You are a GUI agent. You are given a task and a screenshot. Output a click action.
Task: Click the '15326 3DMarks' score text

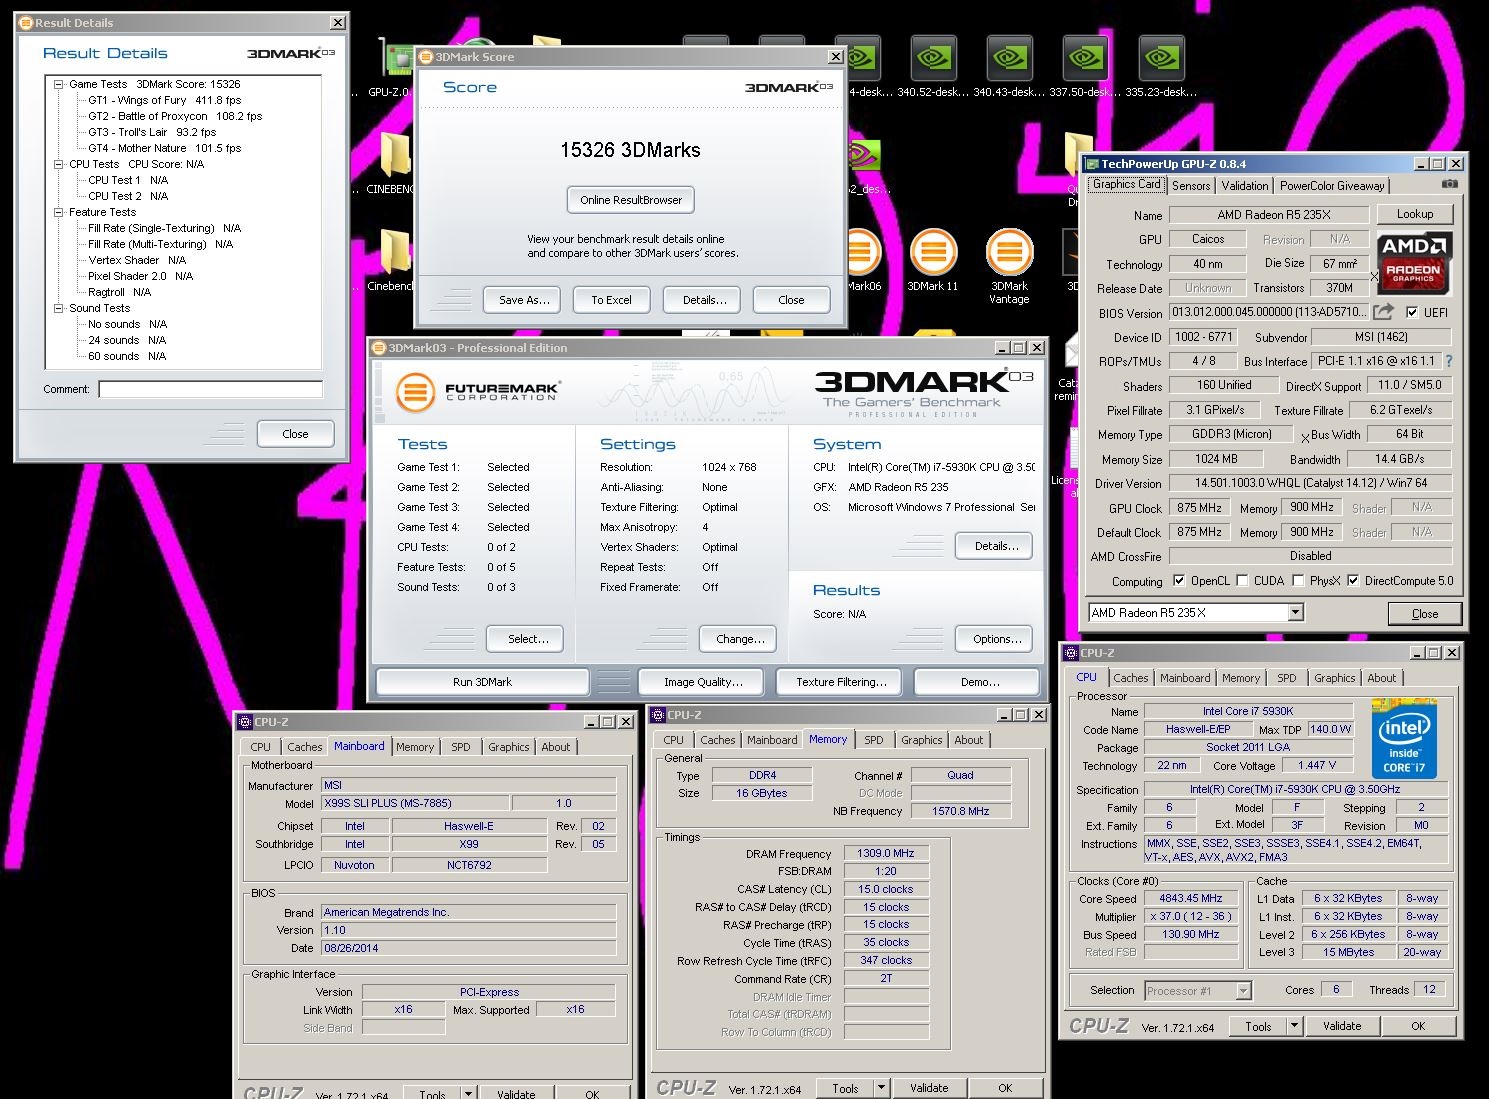coord(630,150)
